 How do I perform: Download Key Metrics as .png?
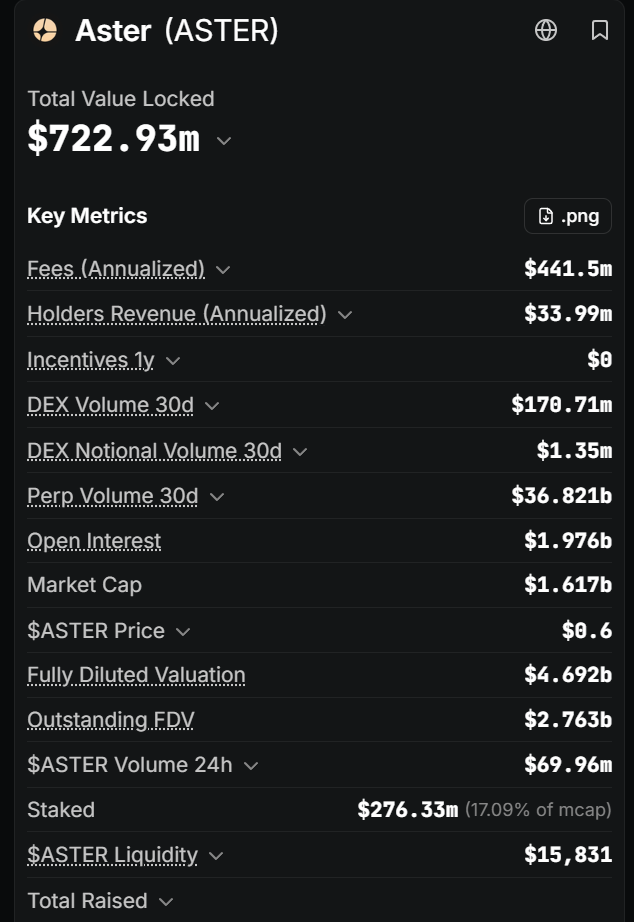tap(568, 216)
